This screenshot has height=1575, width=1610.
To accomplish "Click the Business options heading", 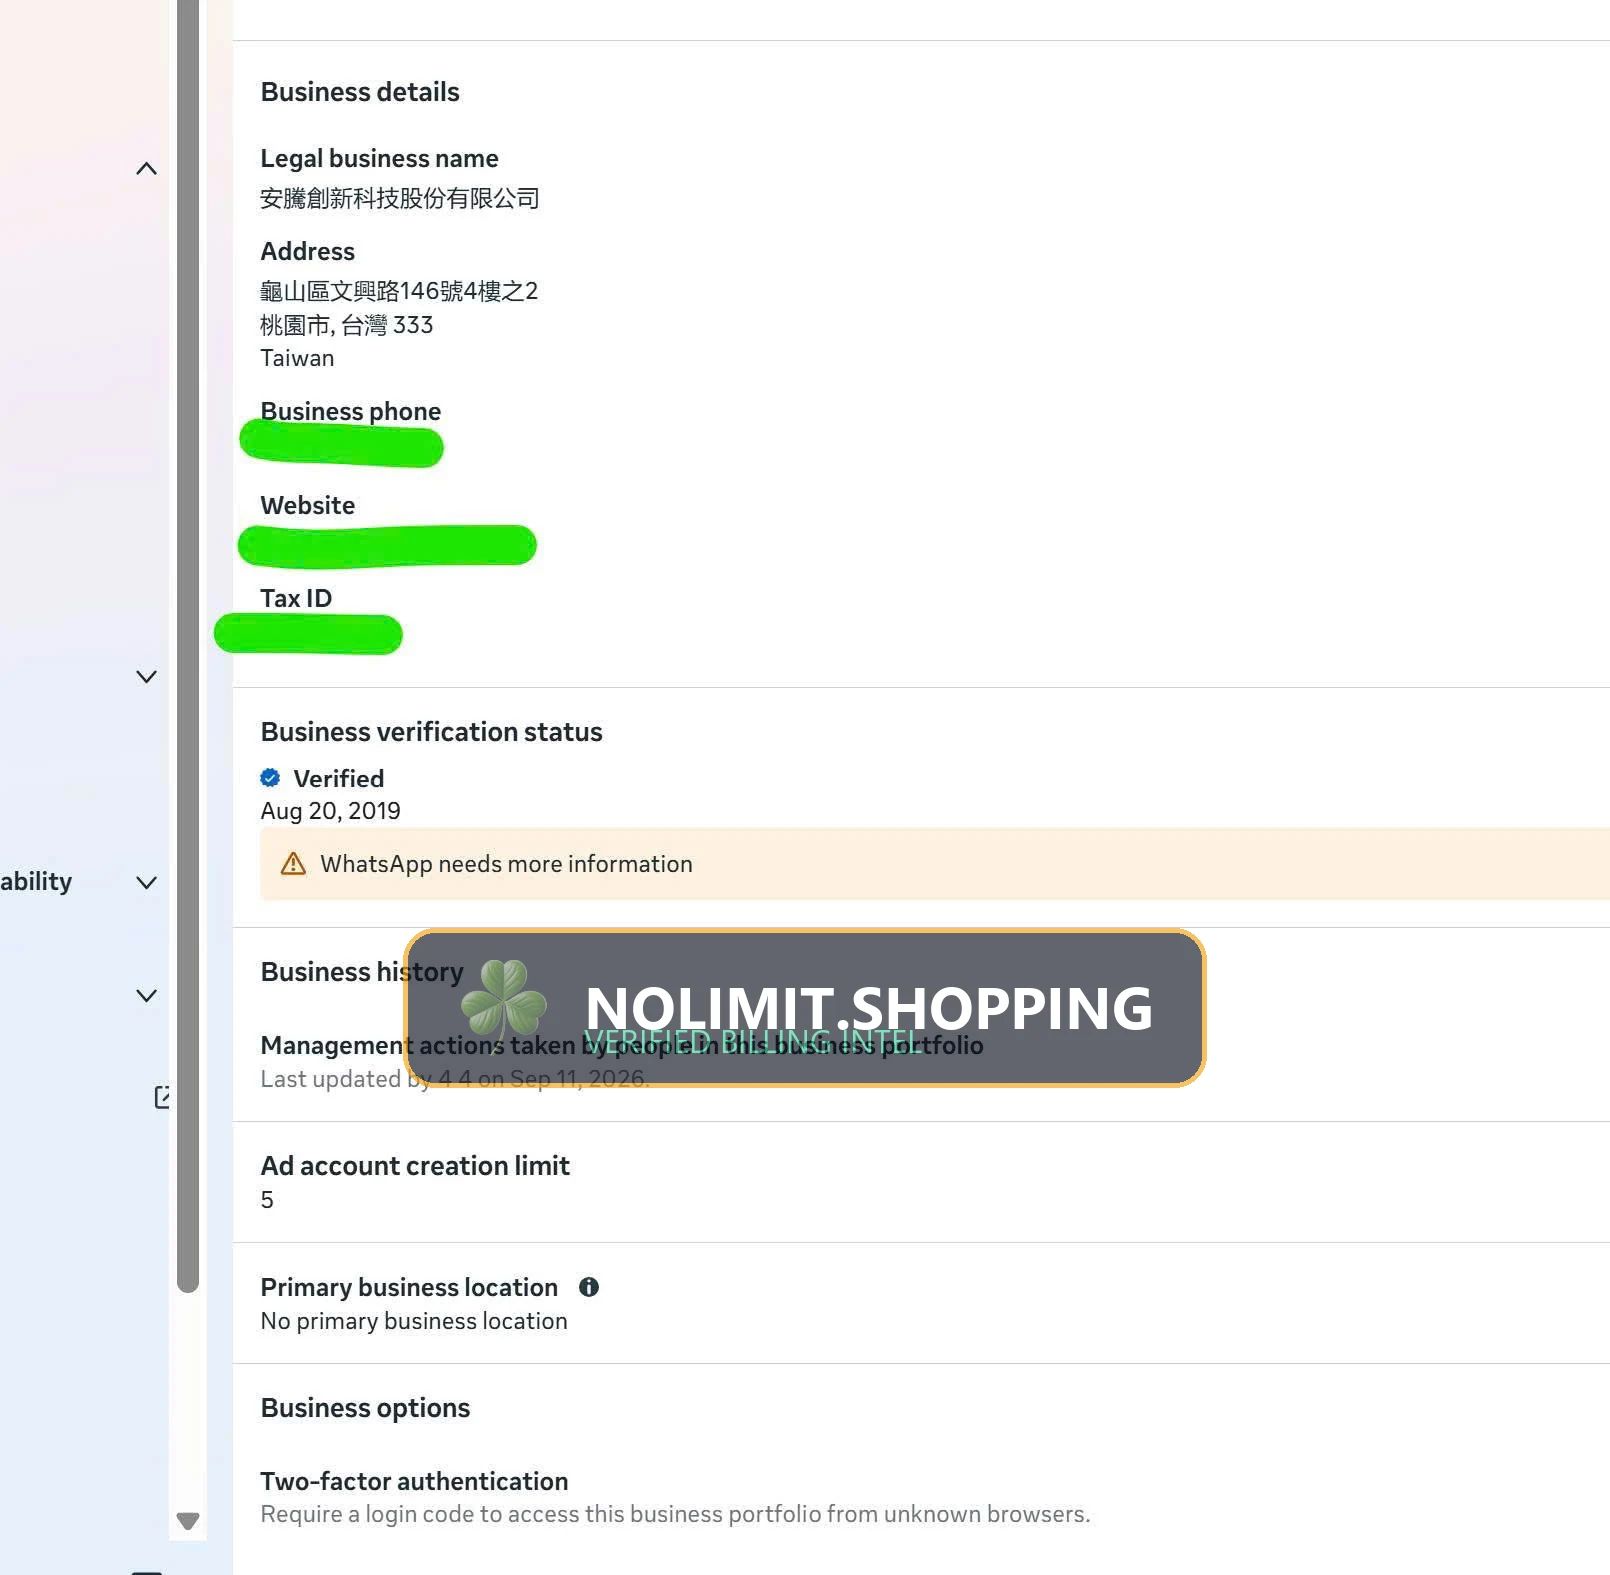I will (365, 1408).
